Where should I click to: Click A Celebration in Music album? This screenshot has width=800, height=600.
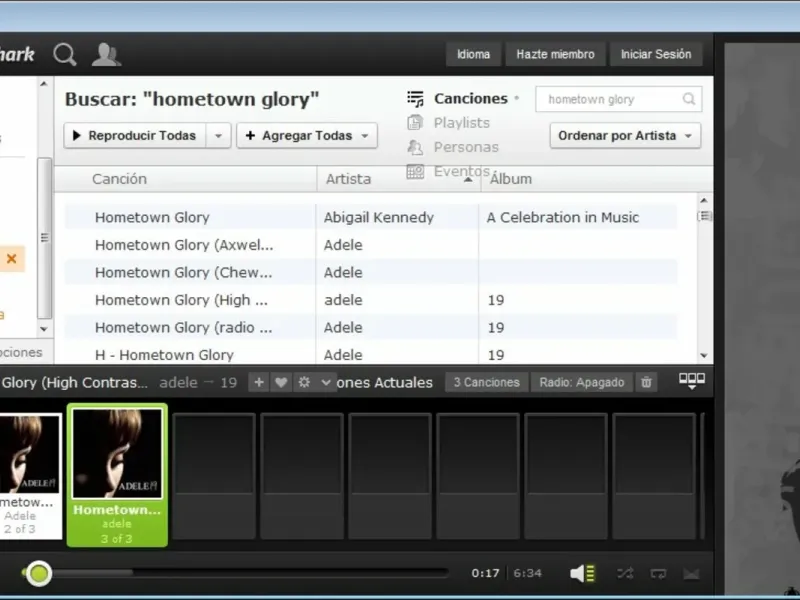coord(563,217)
